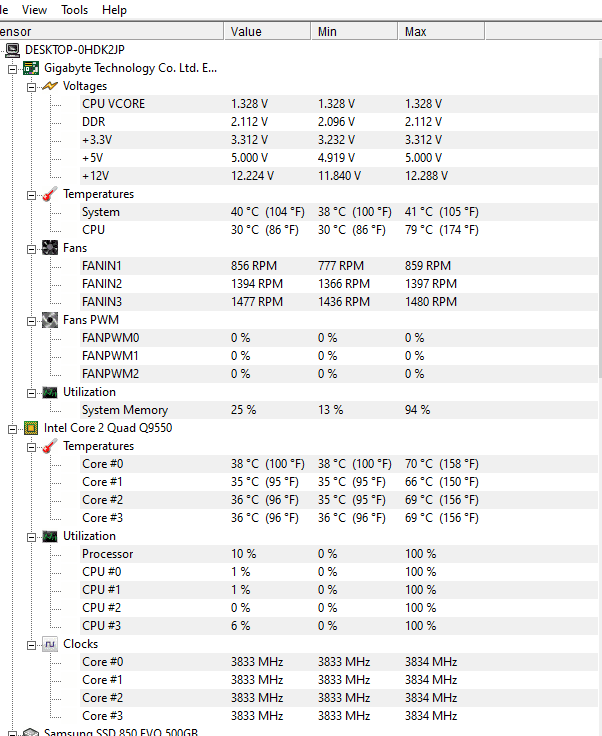Click the Samsung SSD drive icon
This screenshot has width=602, height=736.
click(32, 733)
